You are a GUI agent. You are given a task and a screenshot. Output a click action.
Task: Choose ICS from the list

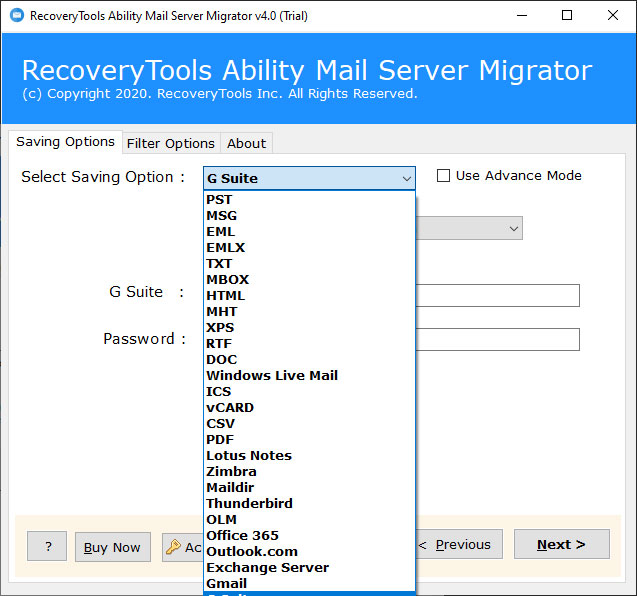tap(309, 392)
